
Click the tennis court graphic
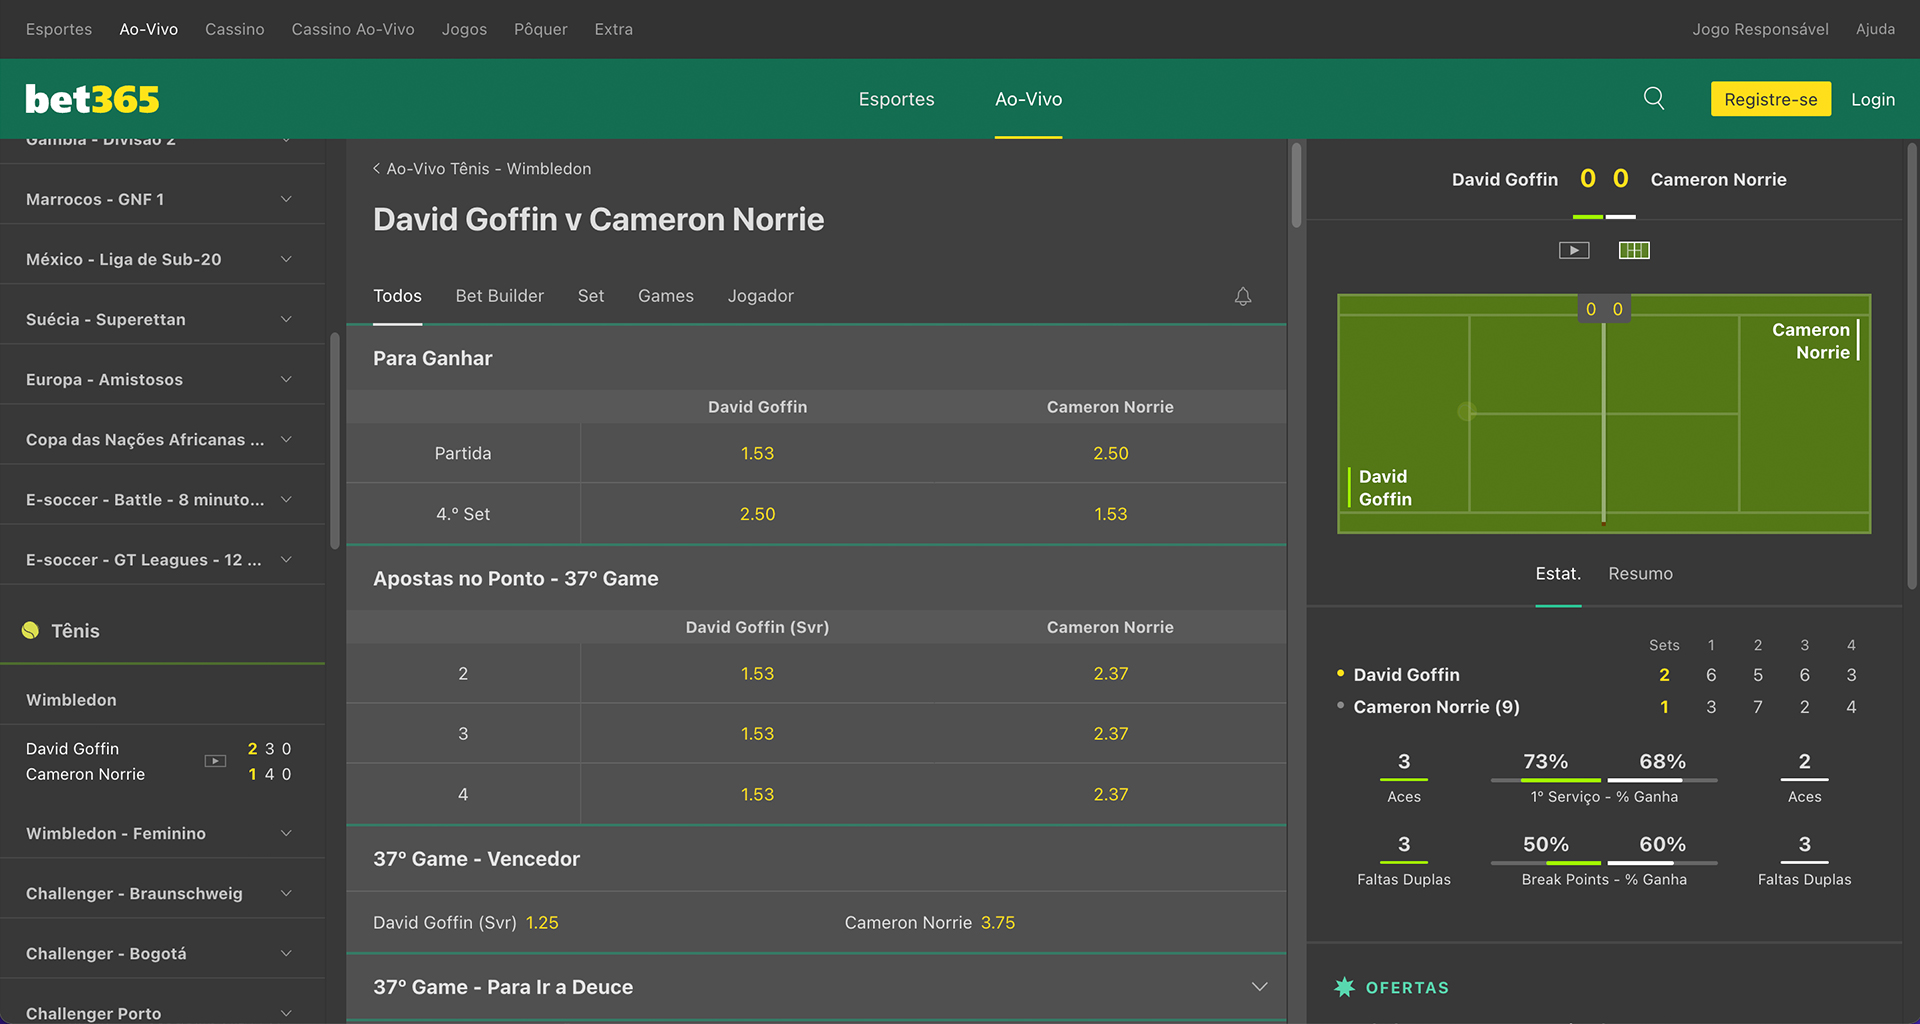click(x=1604, y=413)
